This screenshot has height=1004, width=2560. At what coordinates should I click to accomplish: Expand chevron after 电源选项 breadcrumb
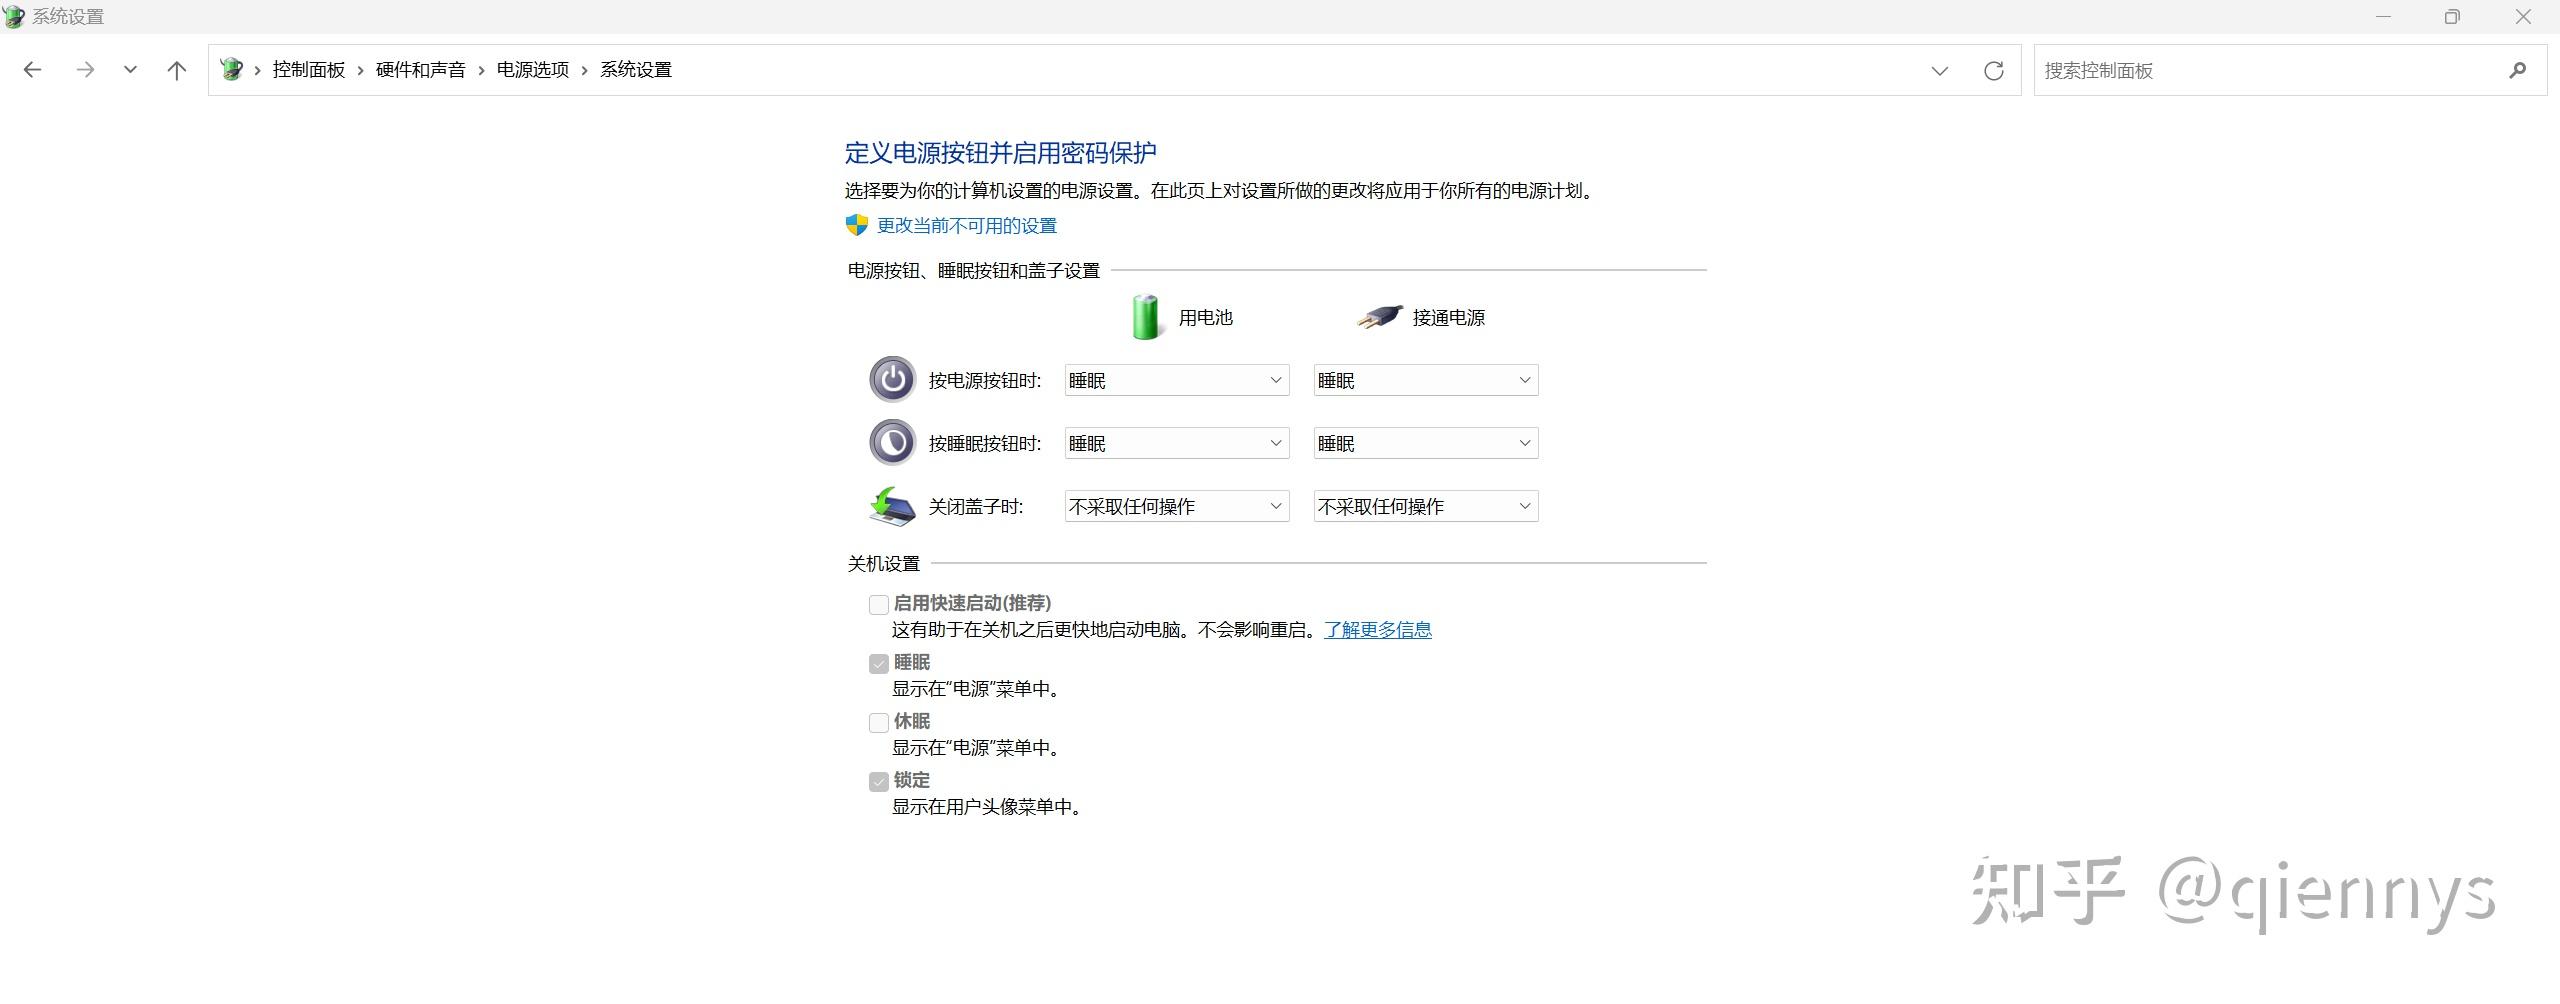pyautogui.click(x=585, y=70)
